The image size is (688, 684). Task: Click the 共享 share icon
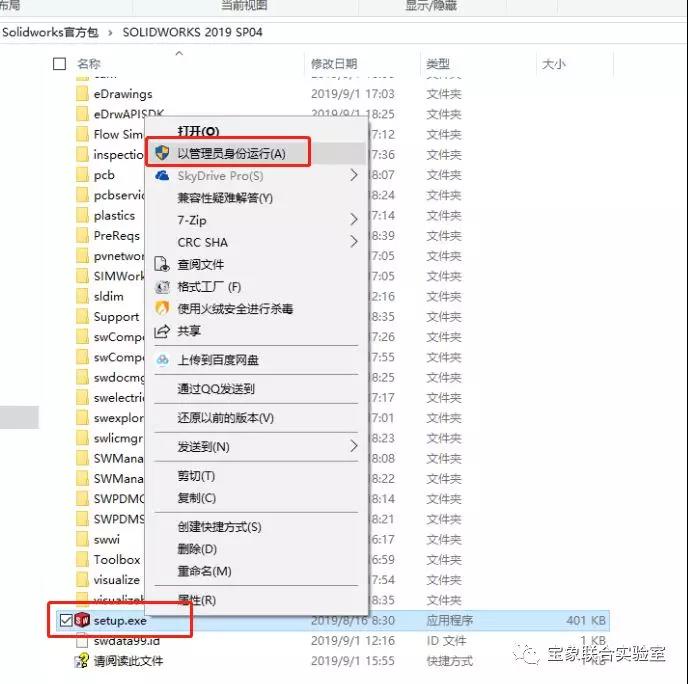click(162, 331)
